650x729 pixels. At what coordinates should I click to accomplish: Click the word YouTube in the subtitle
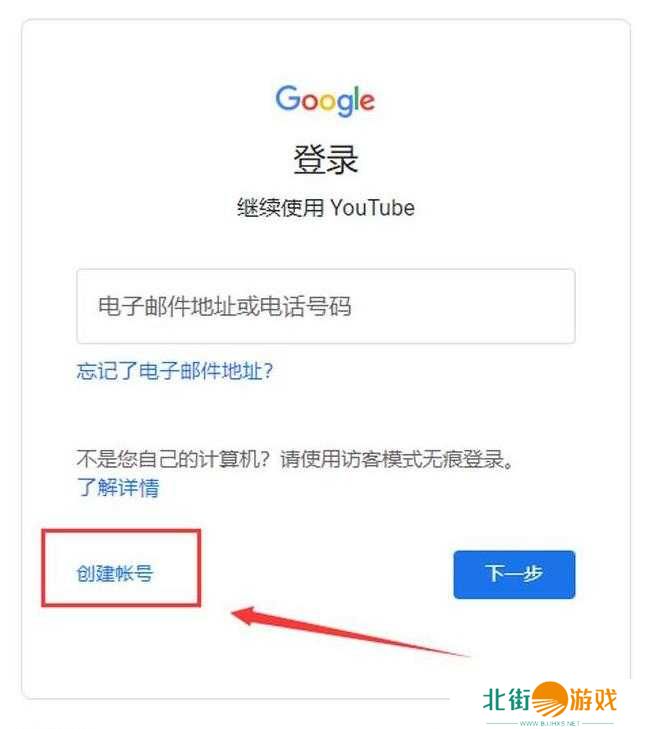[373, 207]
